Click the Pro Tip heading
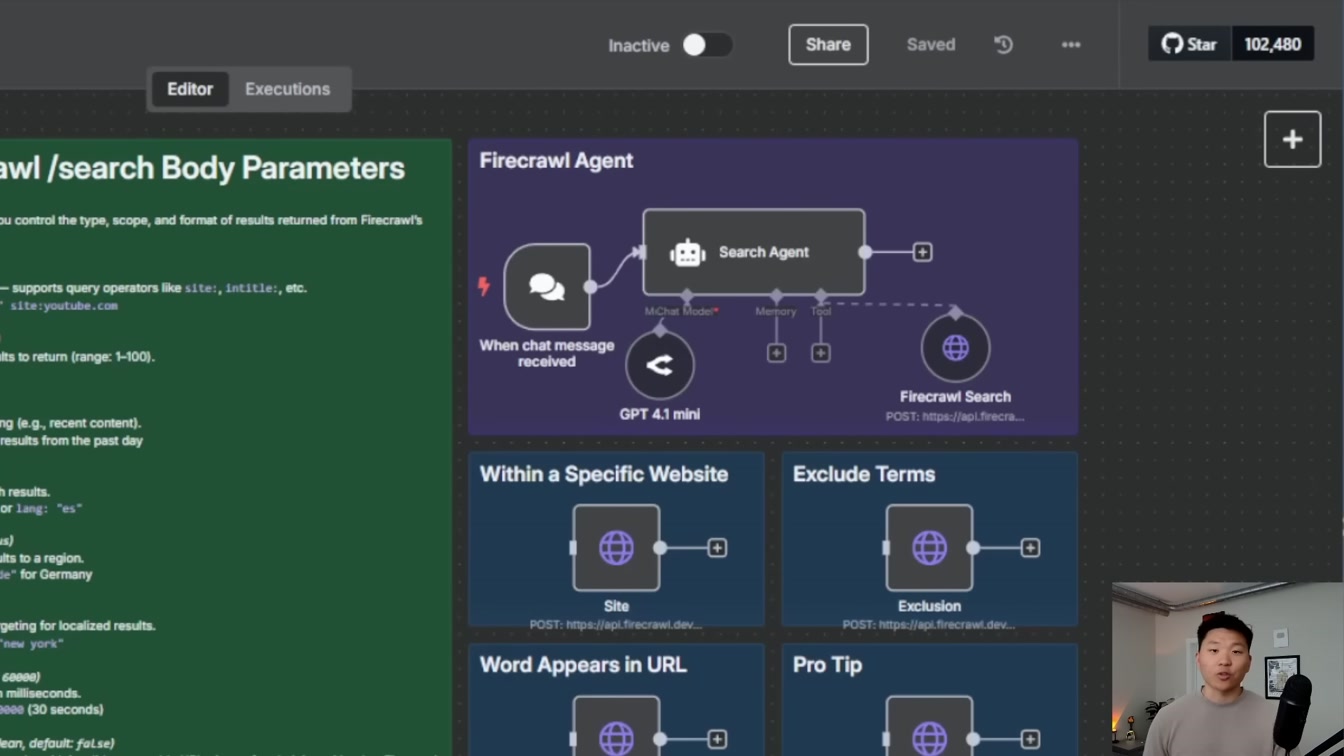The height and width of the screenshot is (756, 1344). pos(827,665)
